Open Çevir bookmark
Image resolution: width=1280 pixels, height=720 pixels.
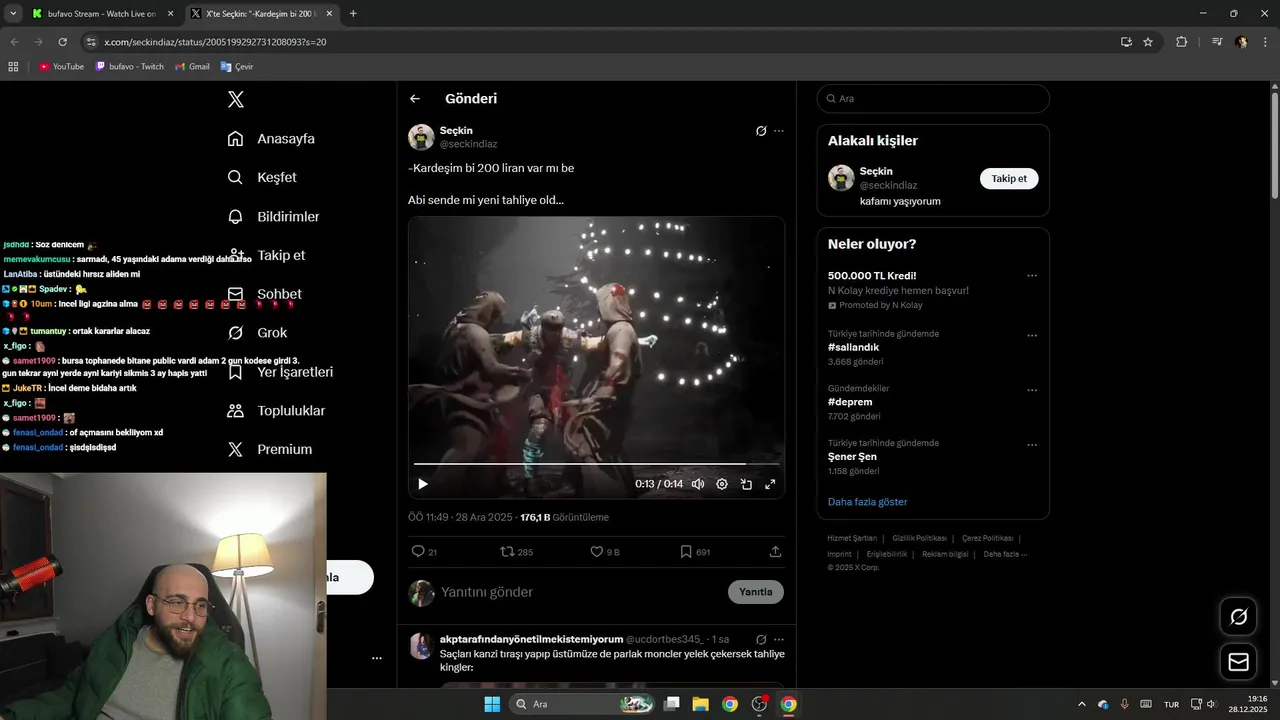[237, 67]
